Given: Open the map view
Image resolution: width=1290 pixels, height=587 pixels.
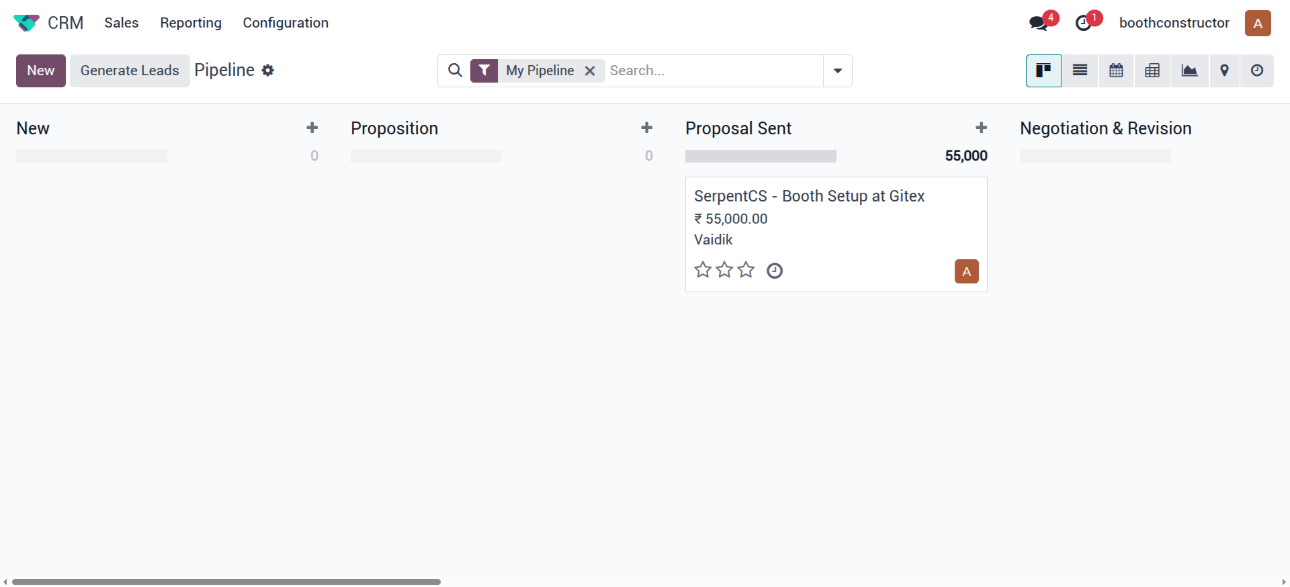Looking at the screenshot, I should coord(1224,71).
